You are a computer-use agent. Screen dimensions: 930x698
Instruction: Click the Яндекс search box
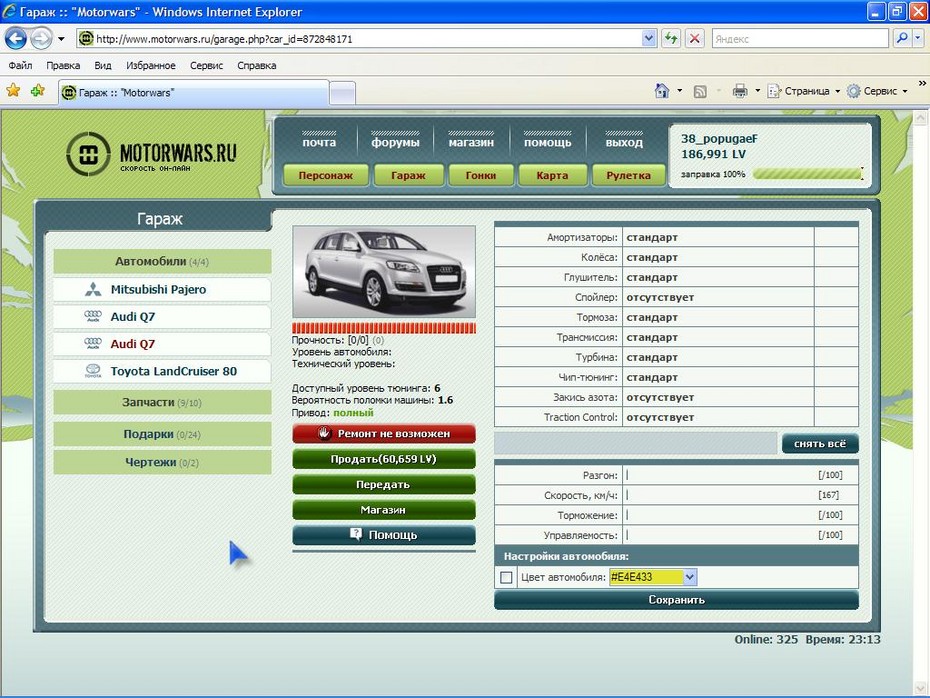pos(800,39)
